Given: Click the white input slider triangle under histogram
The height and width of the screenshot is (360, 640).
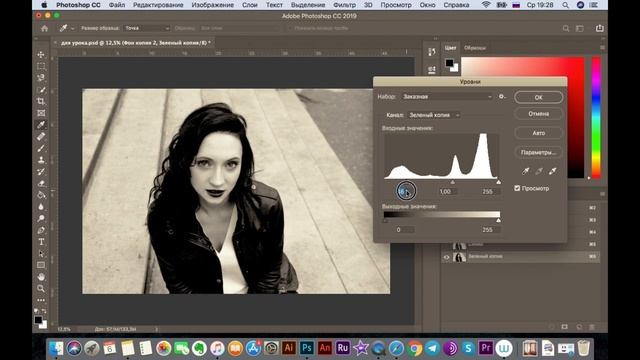Looking at the screenshot, I should [498, 182].
